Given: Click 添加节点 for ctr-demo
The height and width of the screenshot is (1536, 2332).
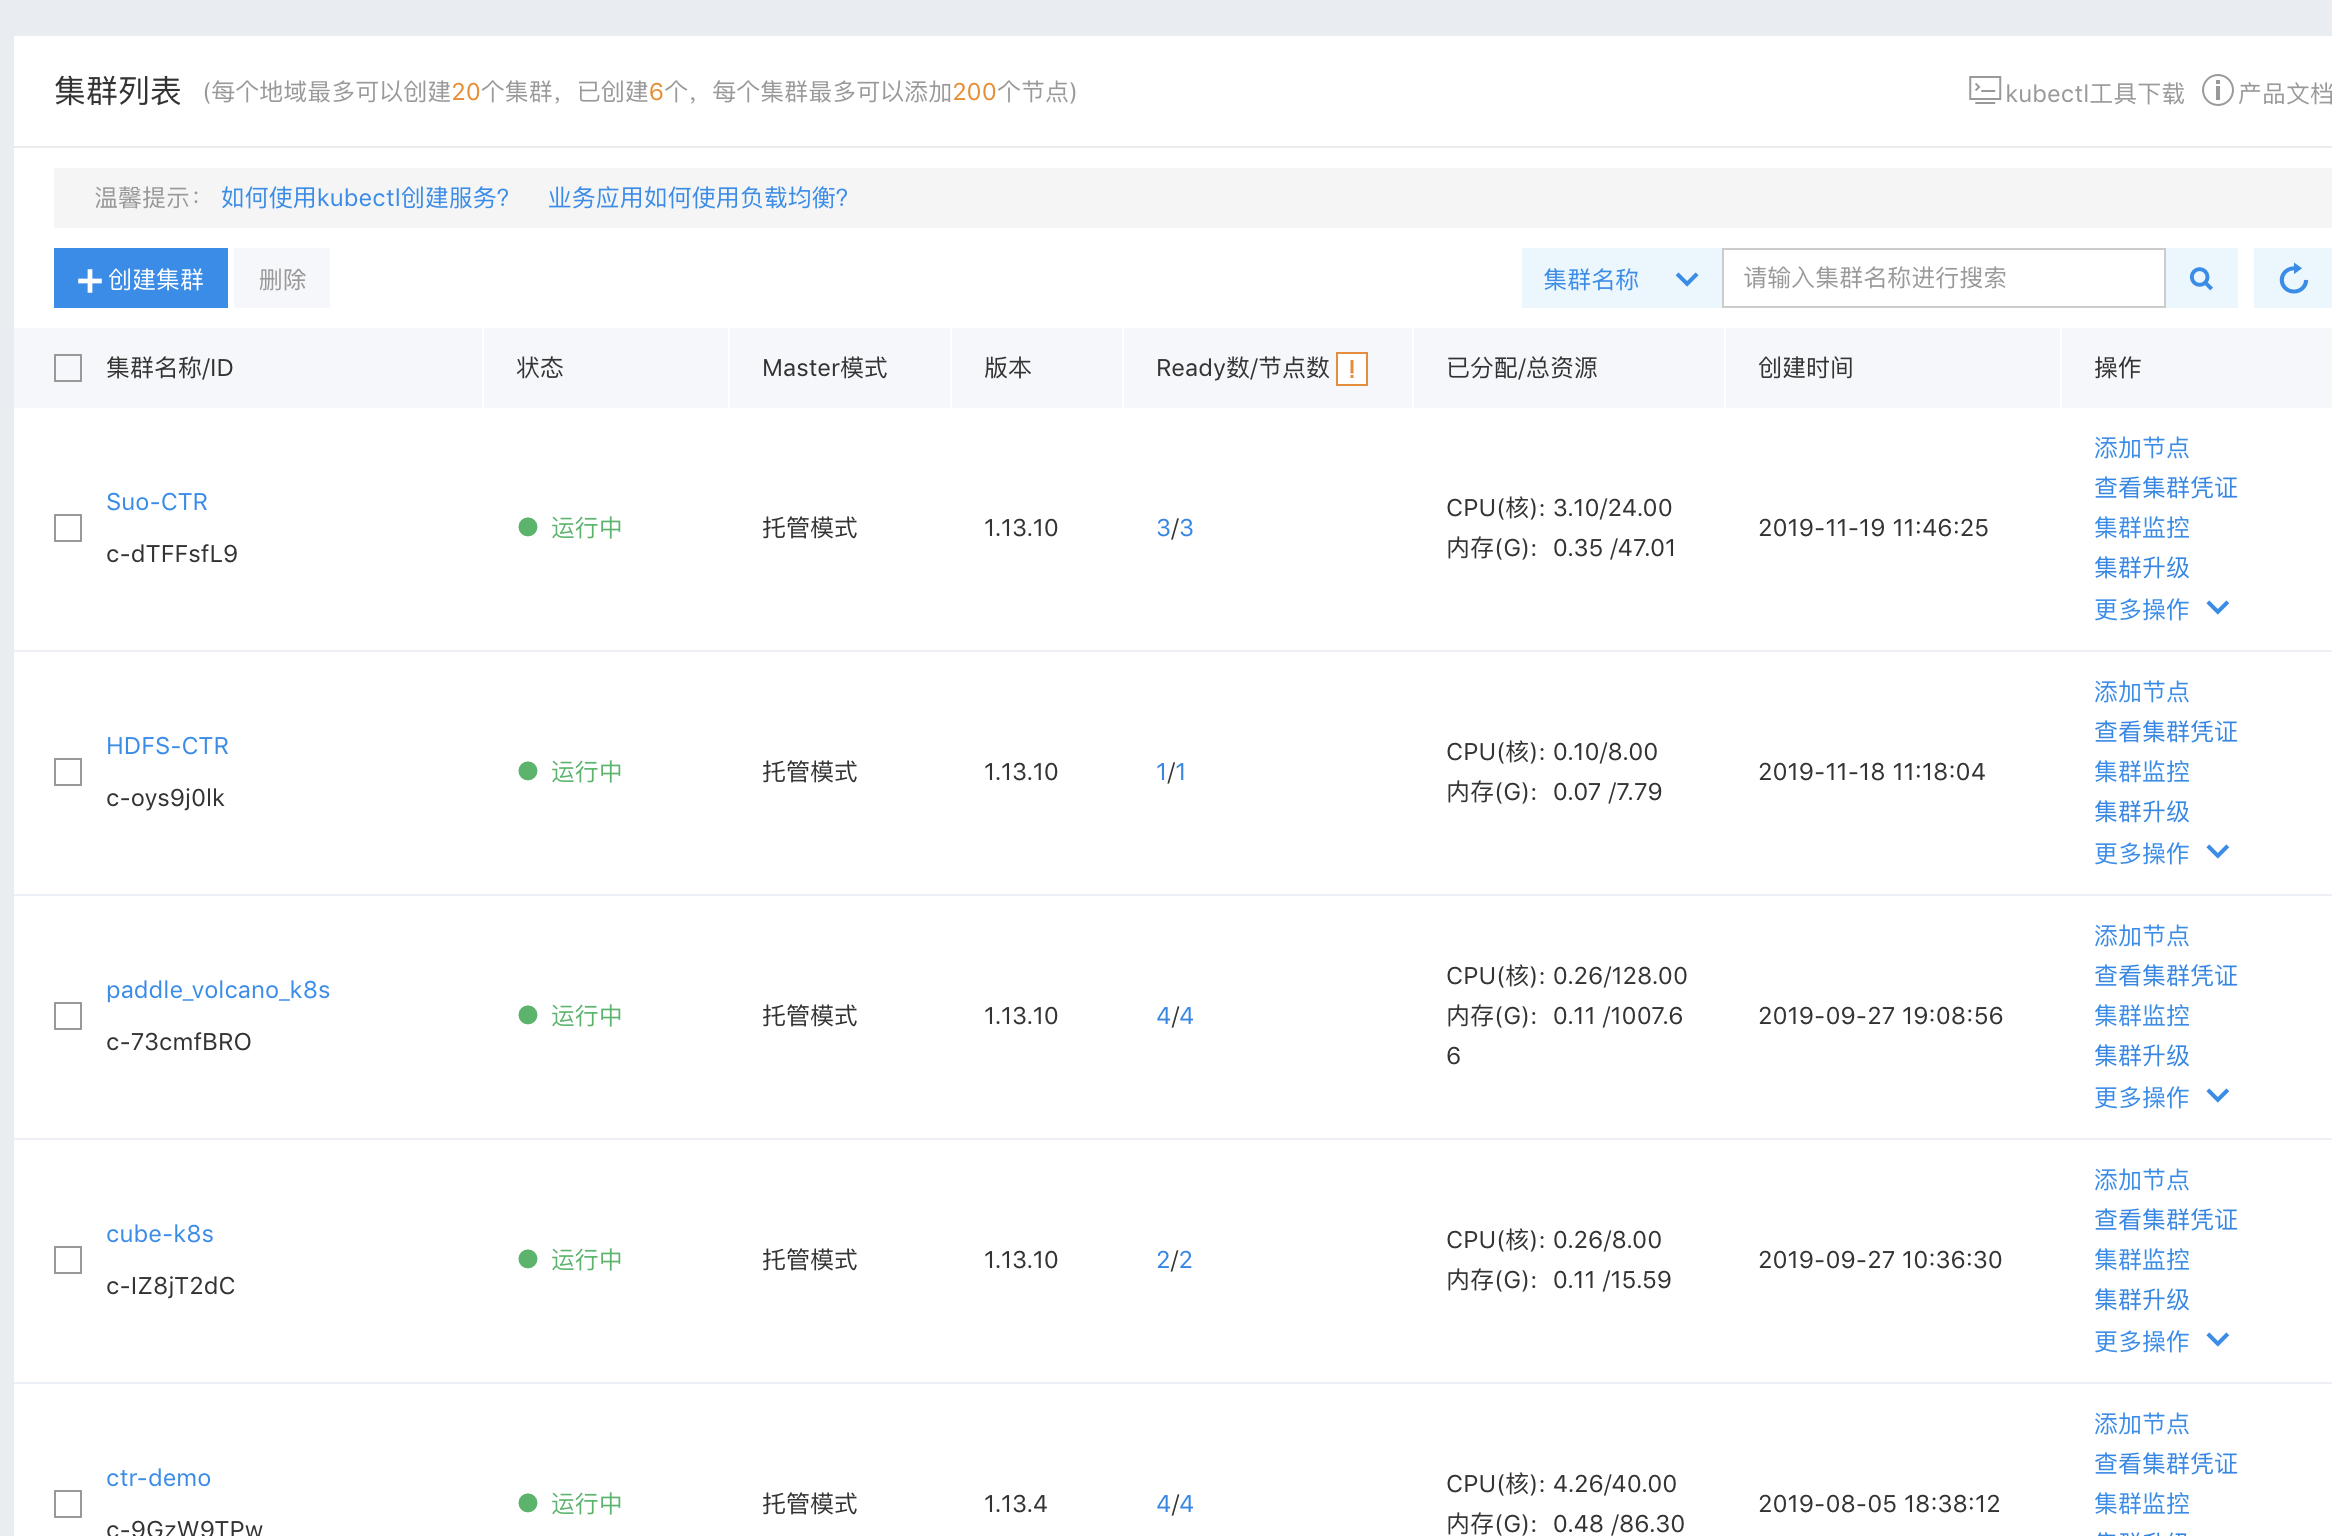Looking at the screenshot, I should point(2142,1423).
